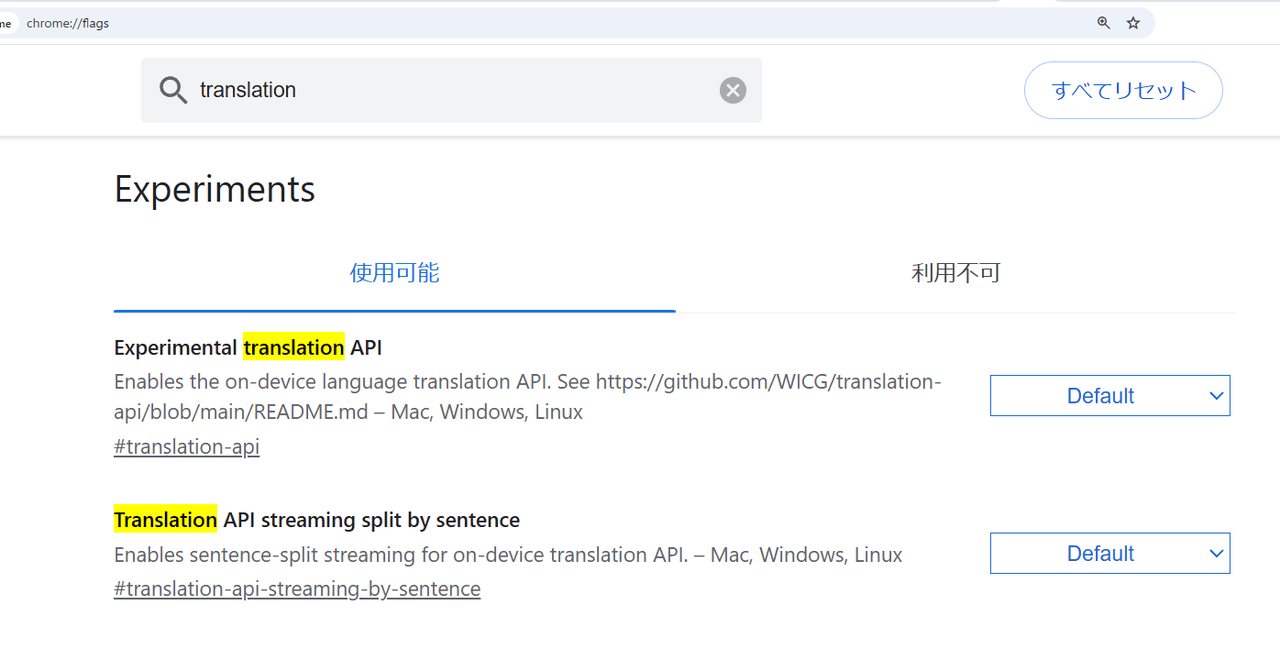The width and height of the screenshot is (1280, 671).
Task: Click the browser tab at the top-left
Action: tap(8, 22)
